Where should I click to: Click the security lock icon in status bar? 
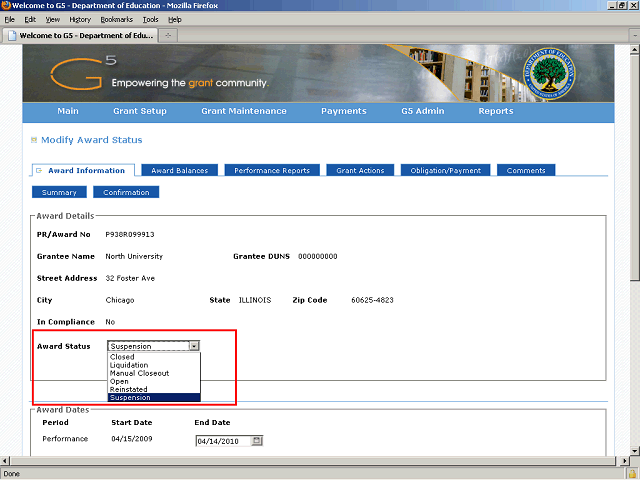click(633, 474)
